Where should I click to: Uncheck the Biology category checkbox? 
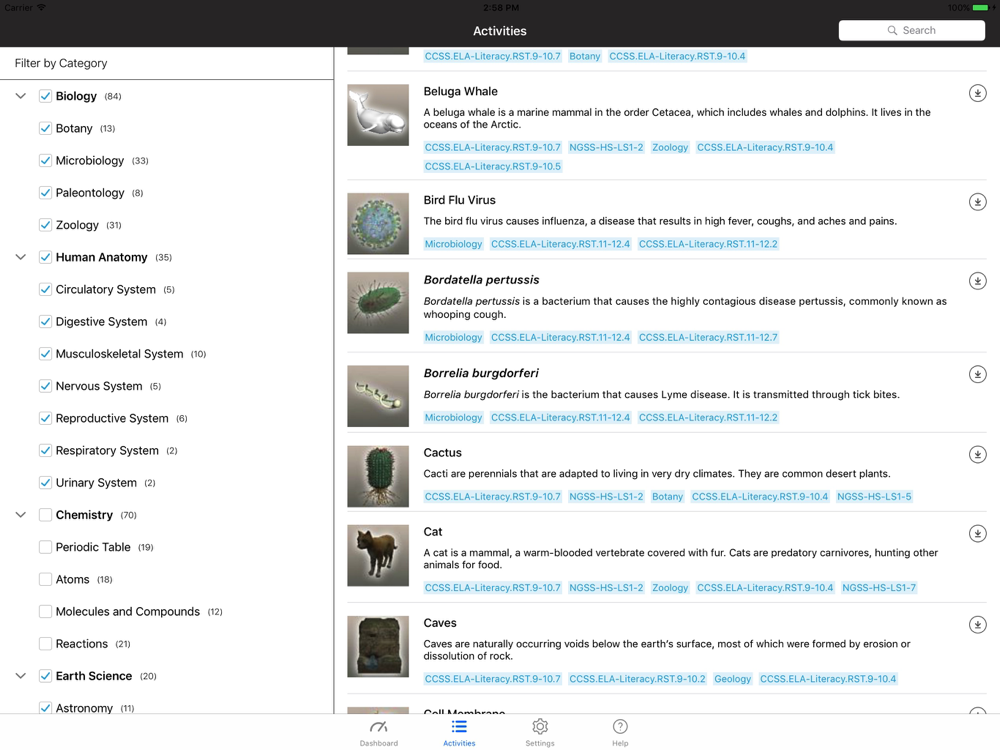(x=45, y=96)
